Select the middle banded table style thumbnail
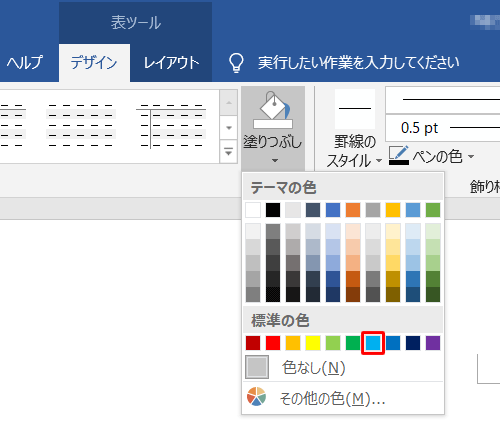Image resolution: width=500 pixels, height=440 pixels. pyautogui.click(x=81, y=125)
